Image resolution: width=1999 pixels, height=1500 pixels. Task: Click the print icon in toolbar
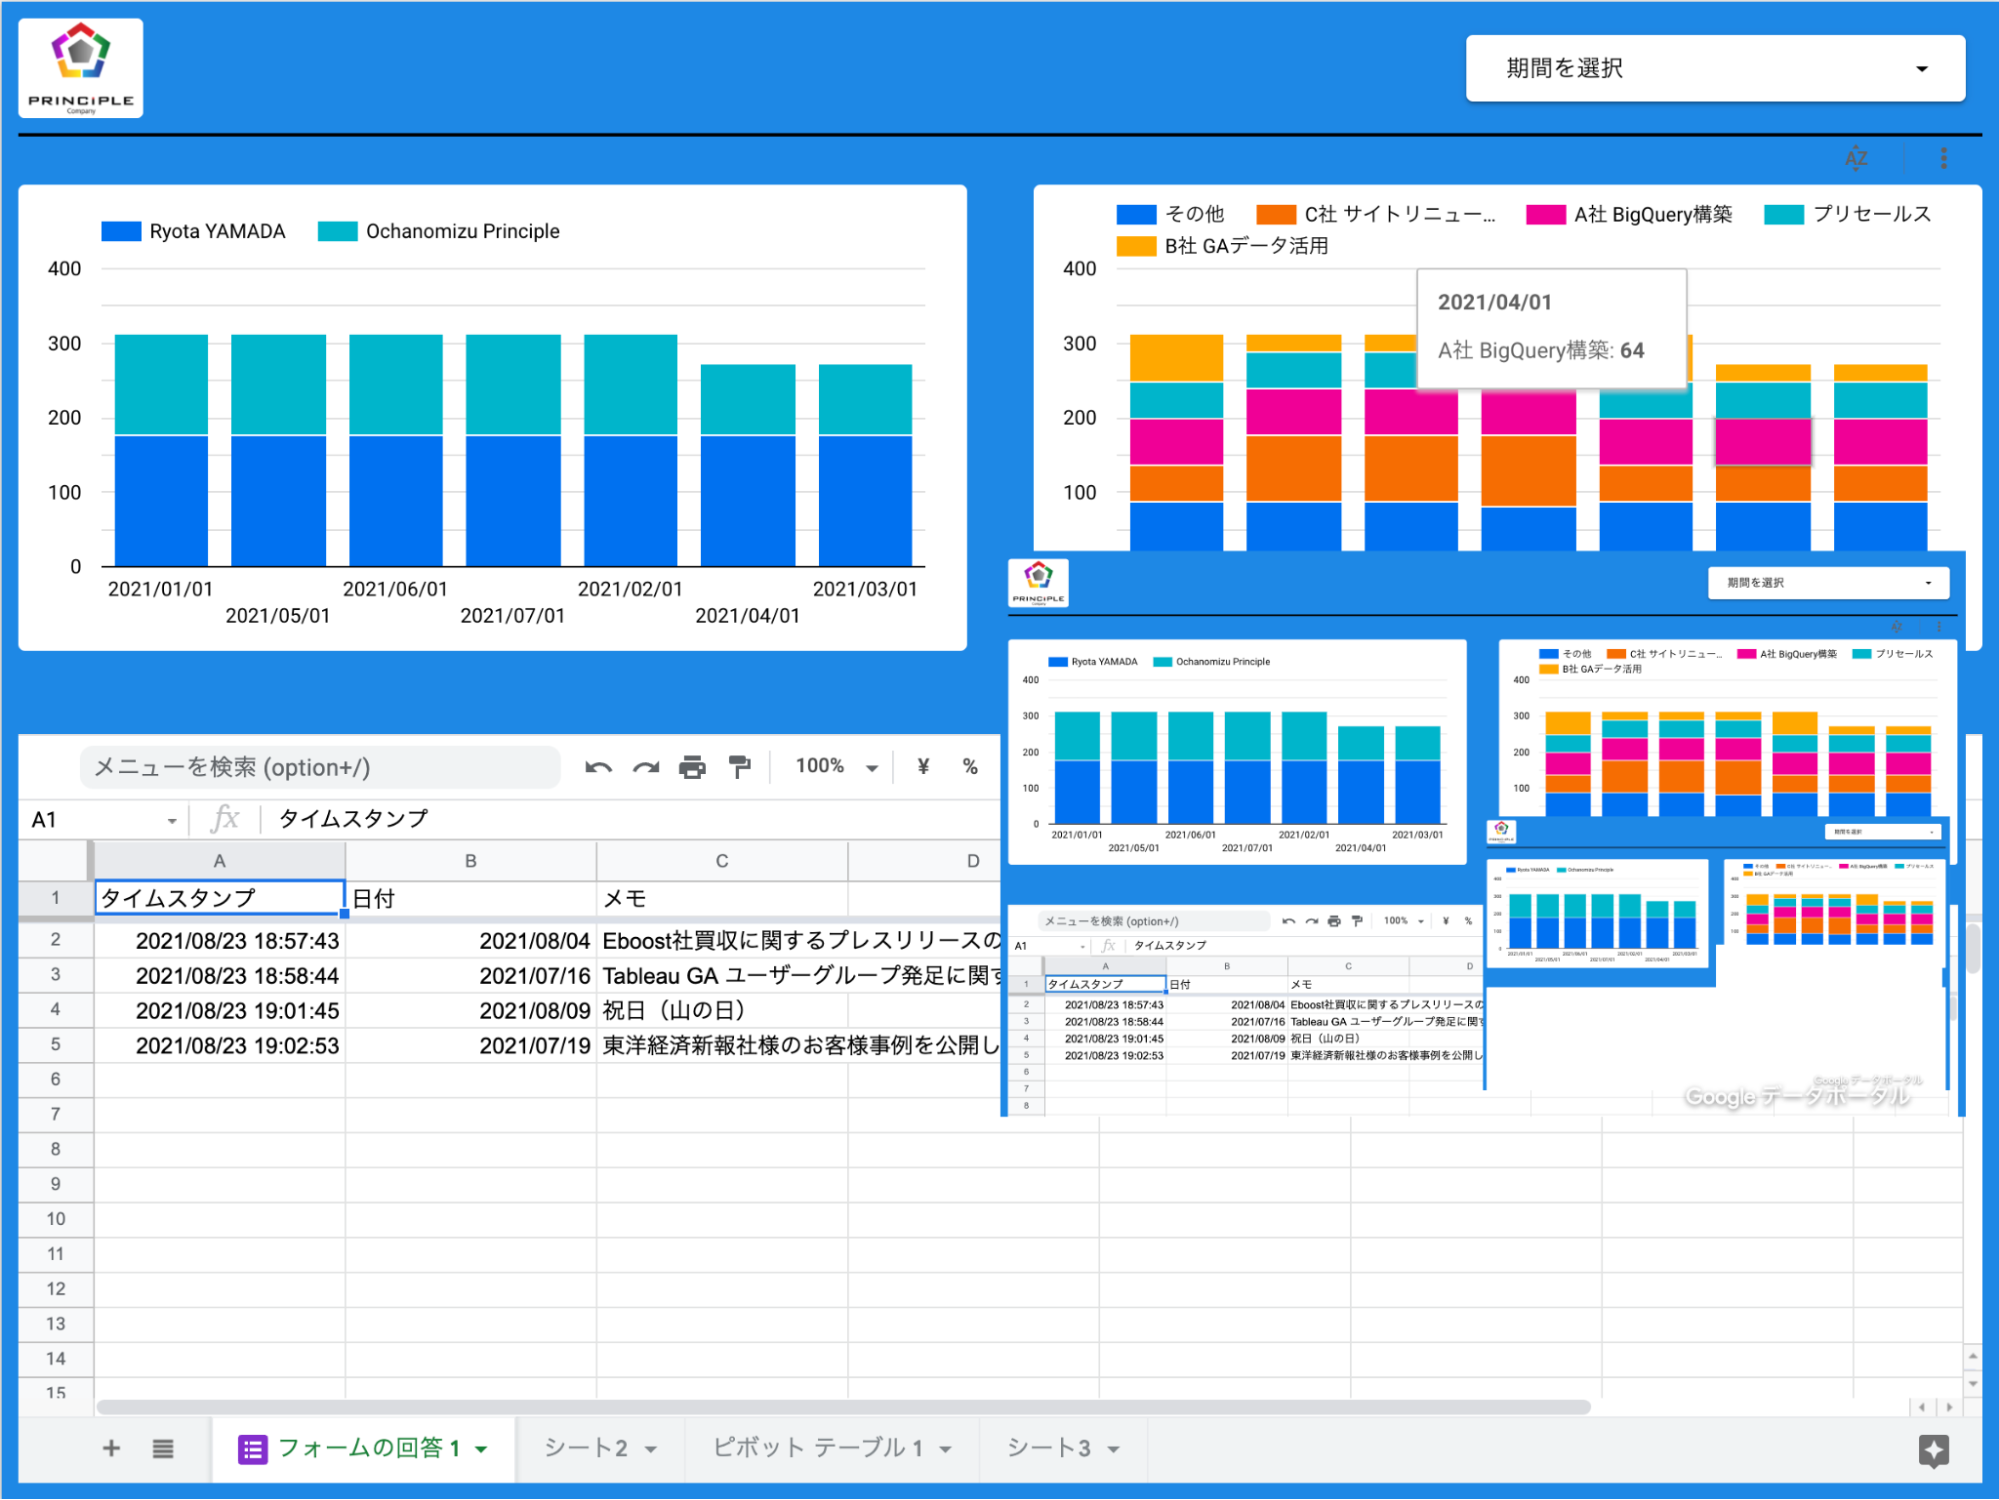click(x=692, y=768)
